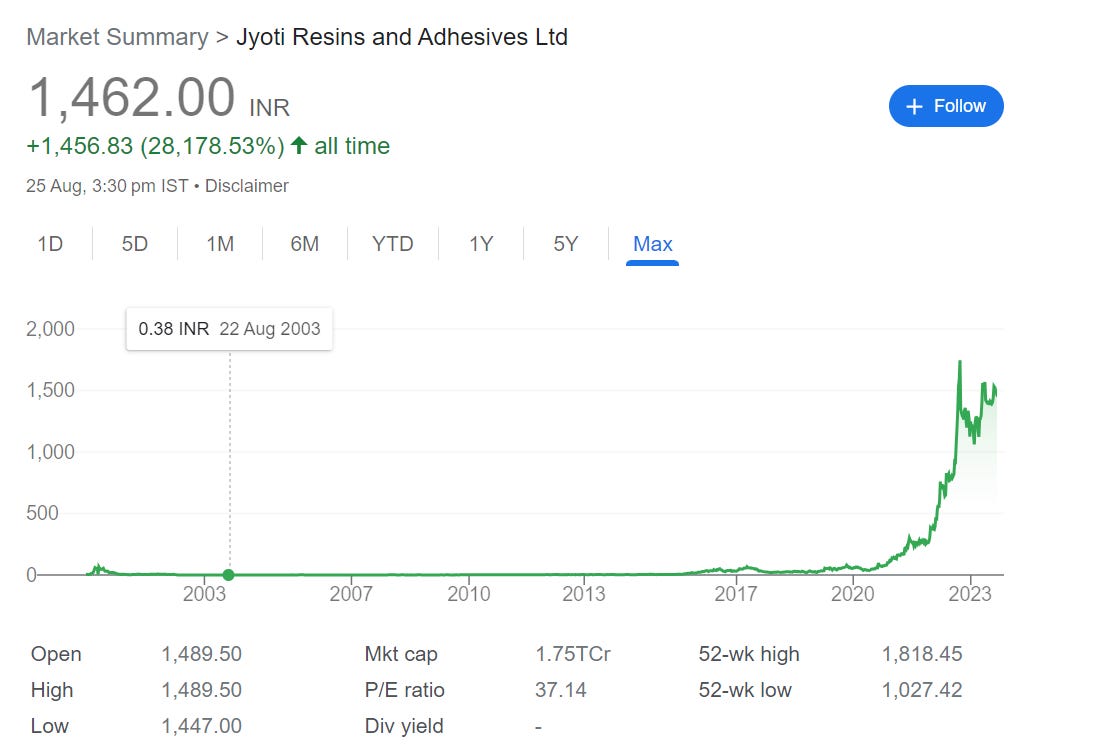
Task: Click the 0.38 INR tooltip box
Action: point(229,329)
